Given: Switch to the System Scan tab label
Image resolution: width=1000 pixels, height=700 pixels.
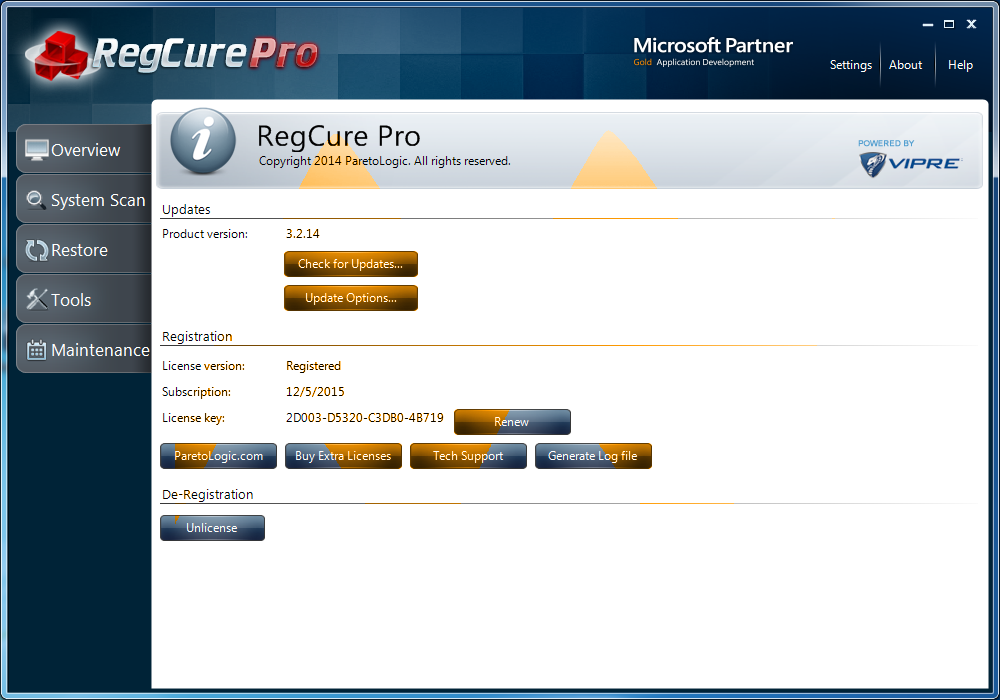Looking at the screenshot, I should tap(98, 200).
